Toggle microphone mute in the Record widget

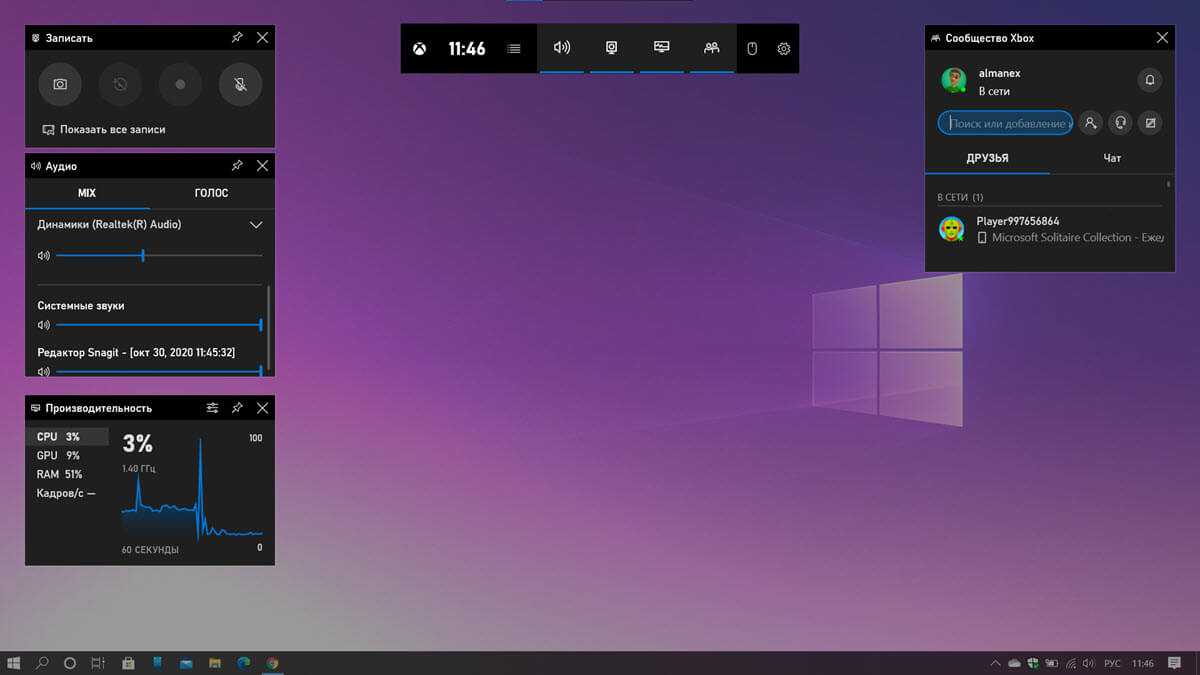[240, 85]
